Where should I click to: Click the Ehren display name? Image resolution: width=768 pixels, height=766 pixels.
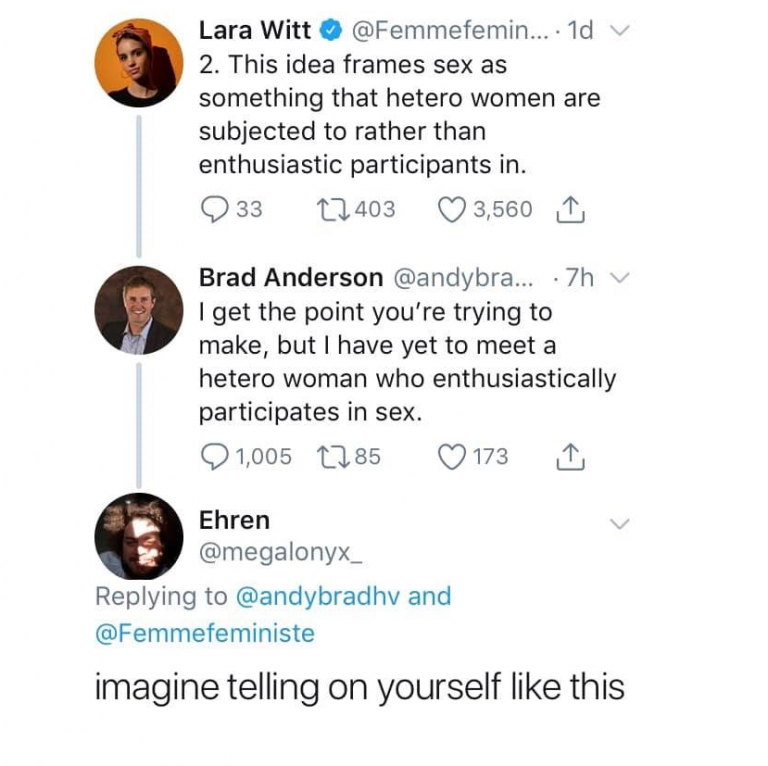234,520
